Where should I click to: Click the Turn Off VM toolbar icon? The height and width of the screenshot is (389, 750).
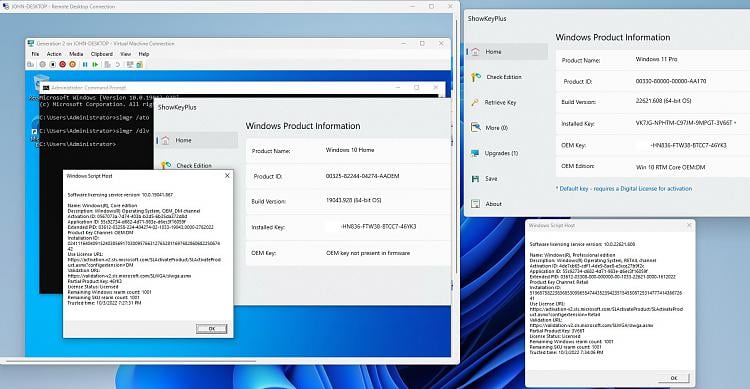53,65
